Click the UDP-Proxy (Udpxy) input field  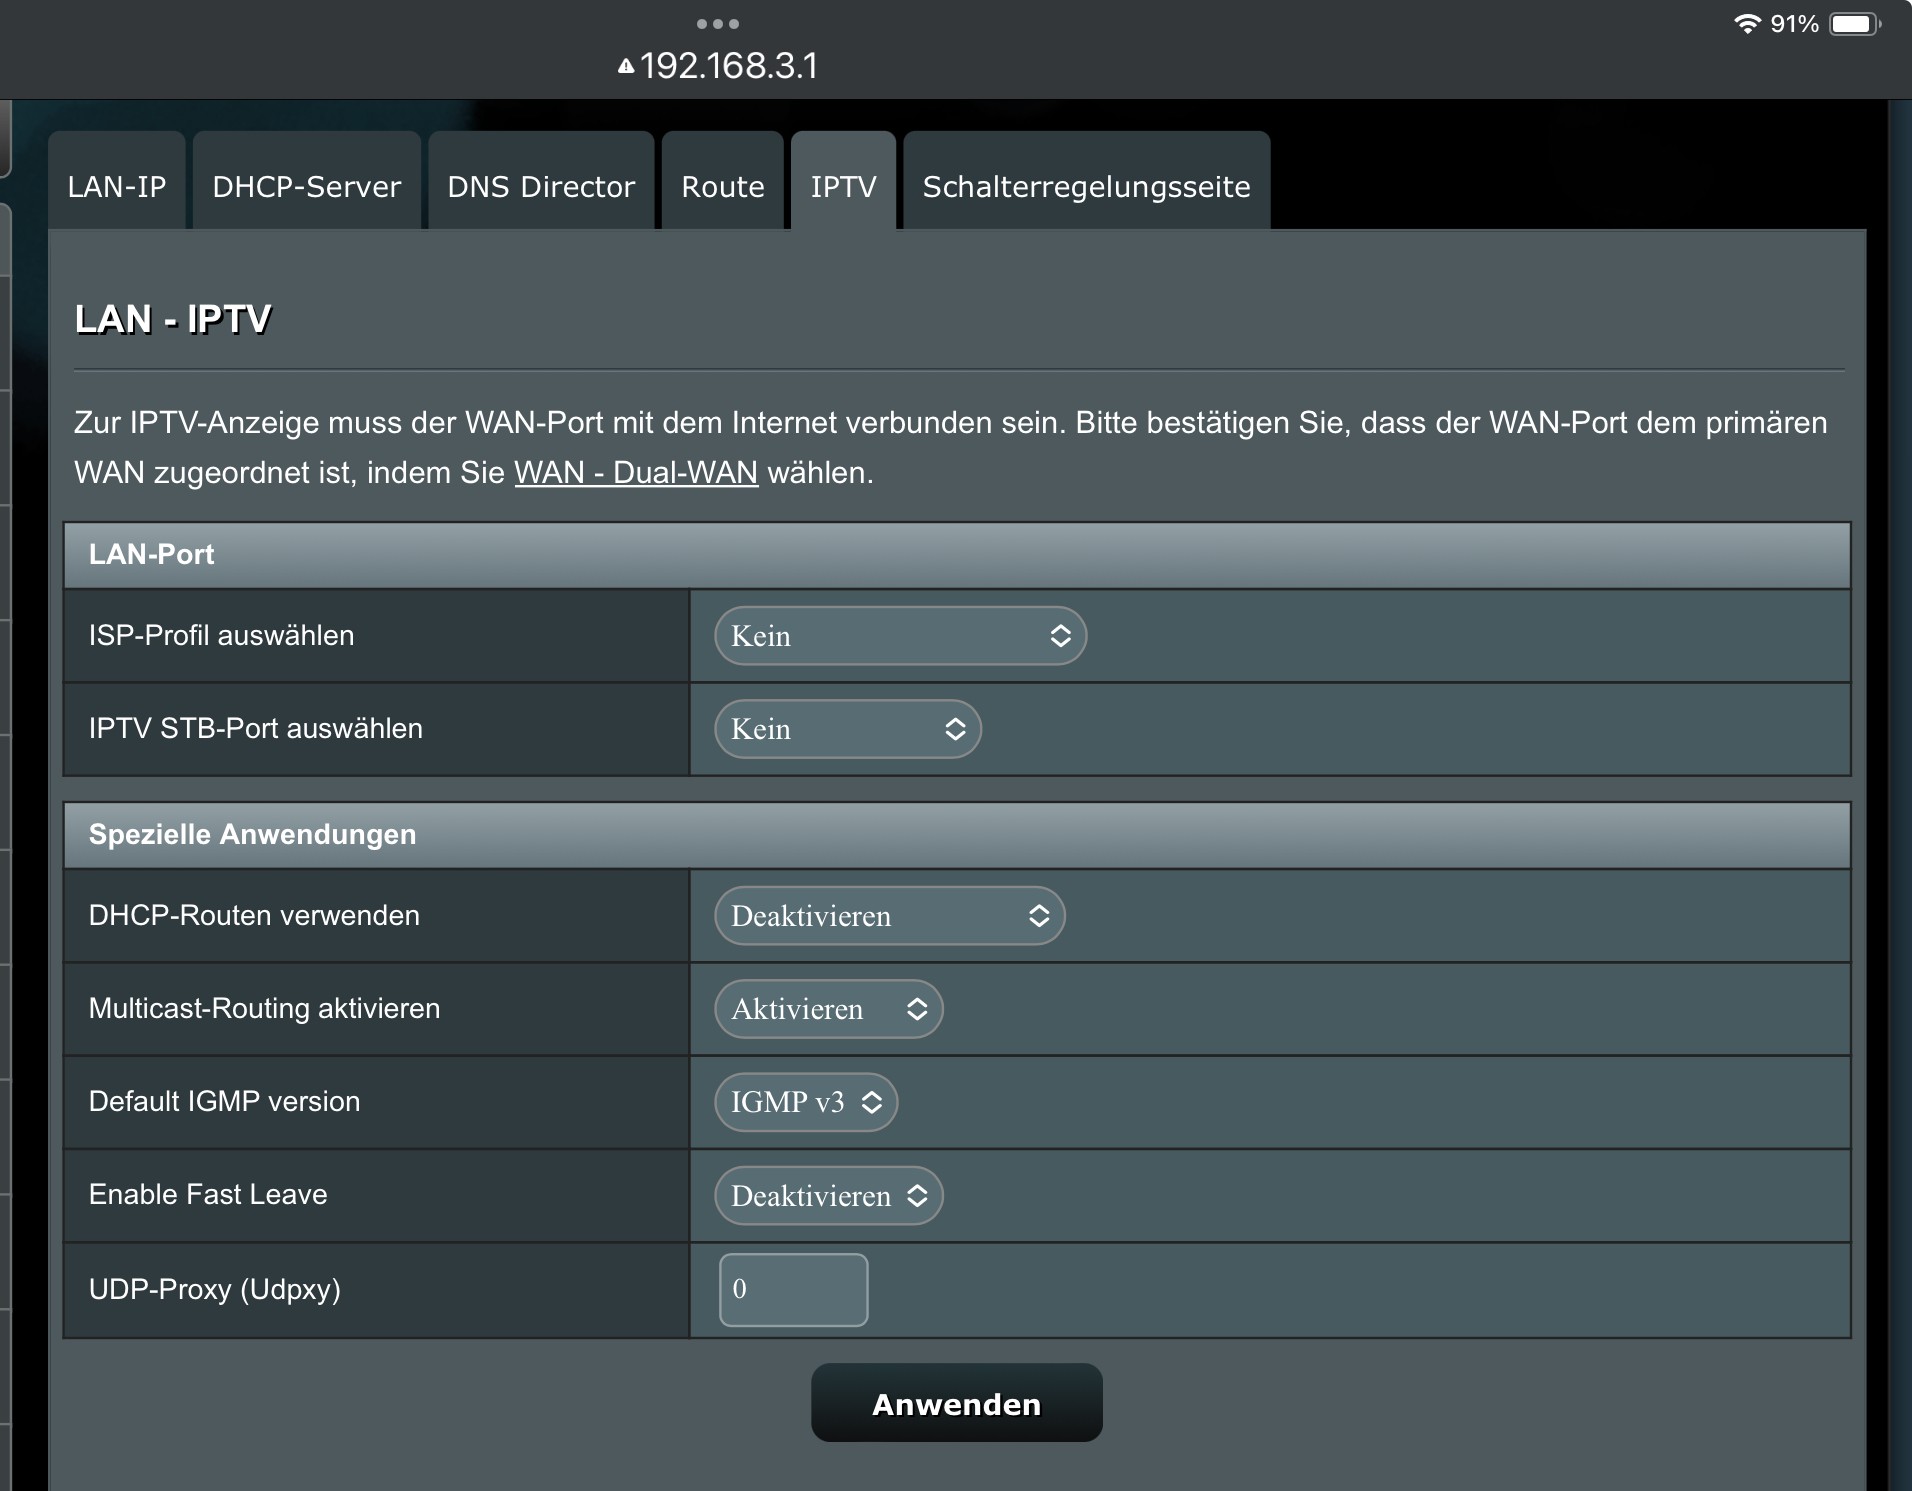point(793,1289)
